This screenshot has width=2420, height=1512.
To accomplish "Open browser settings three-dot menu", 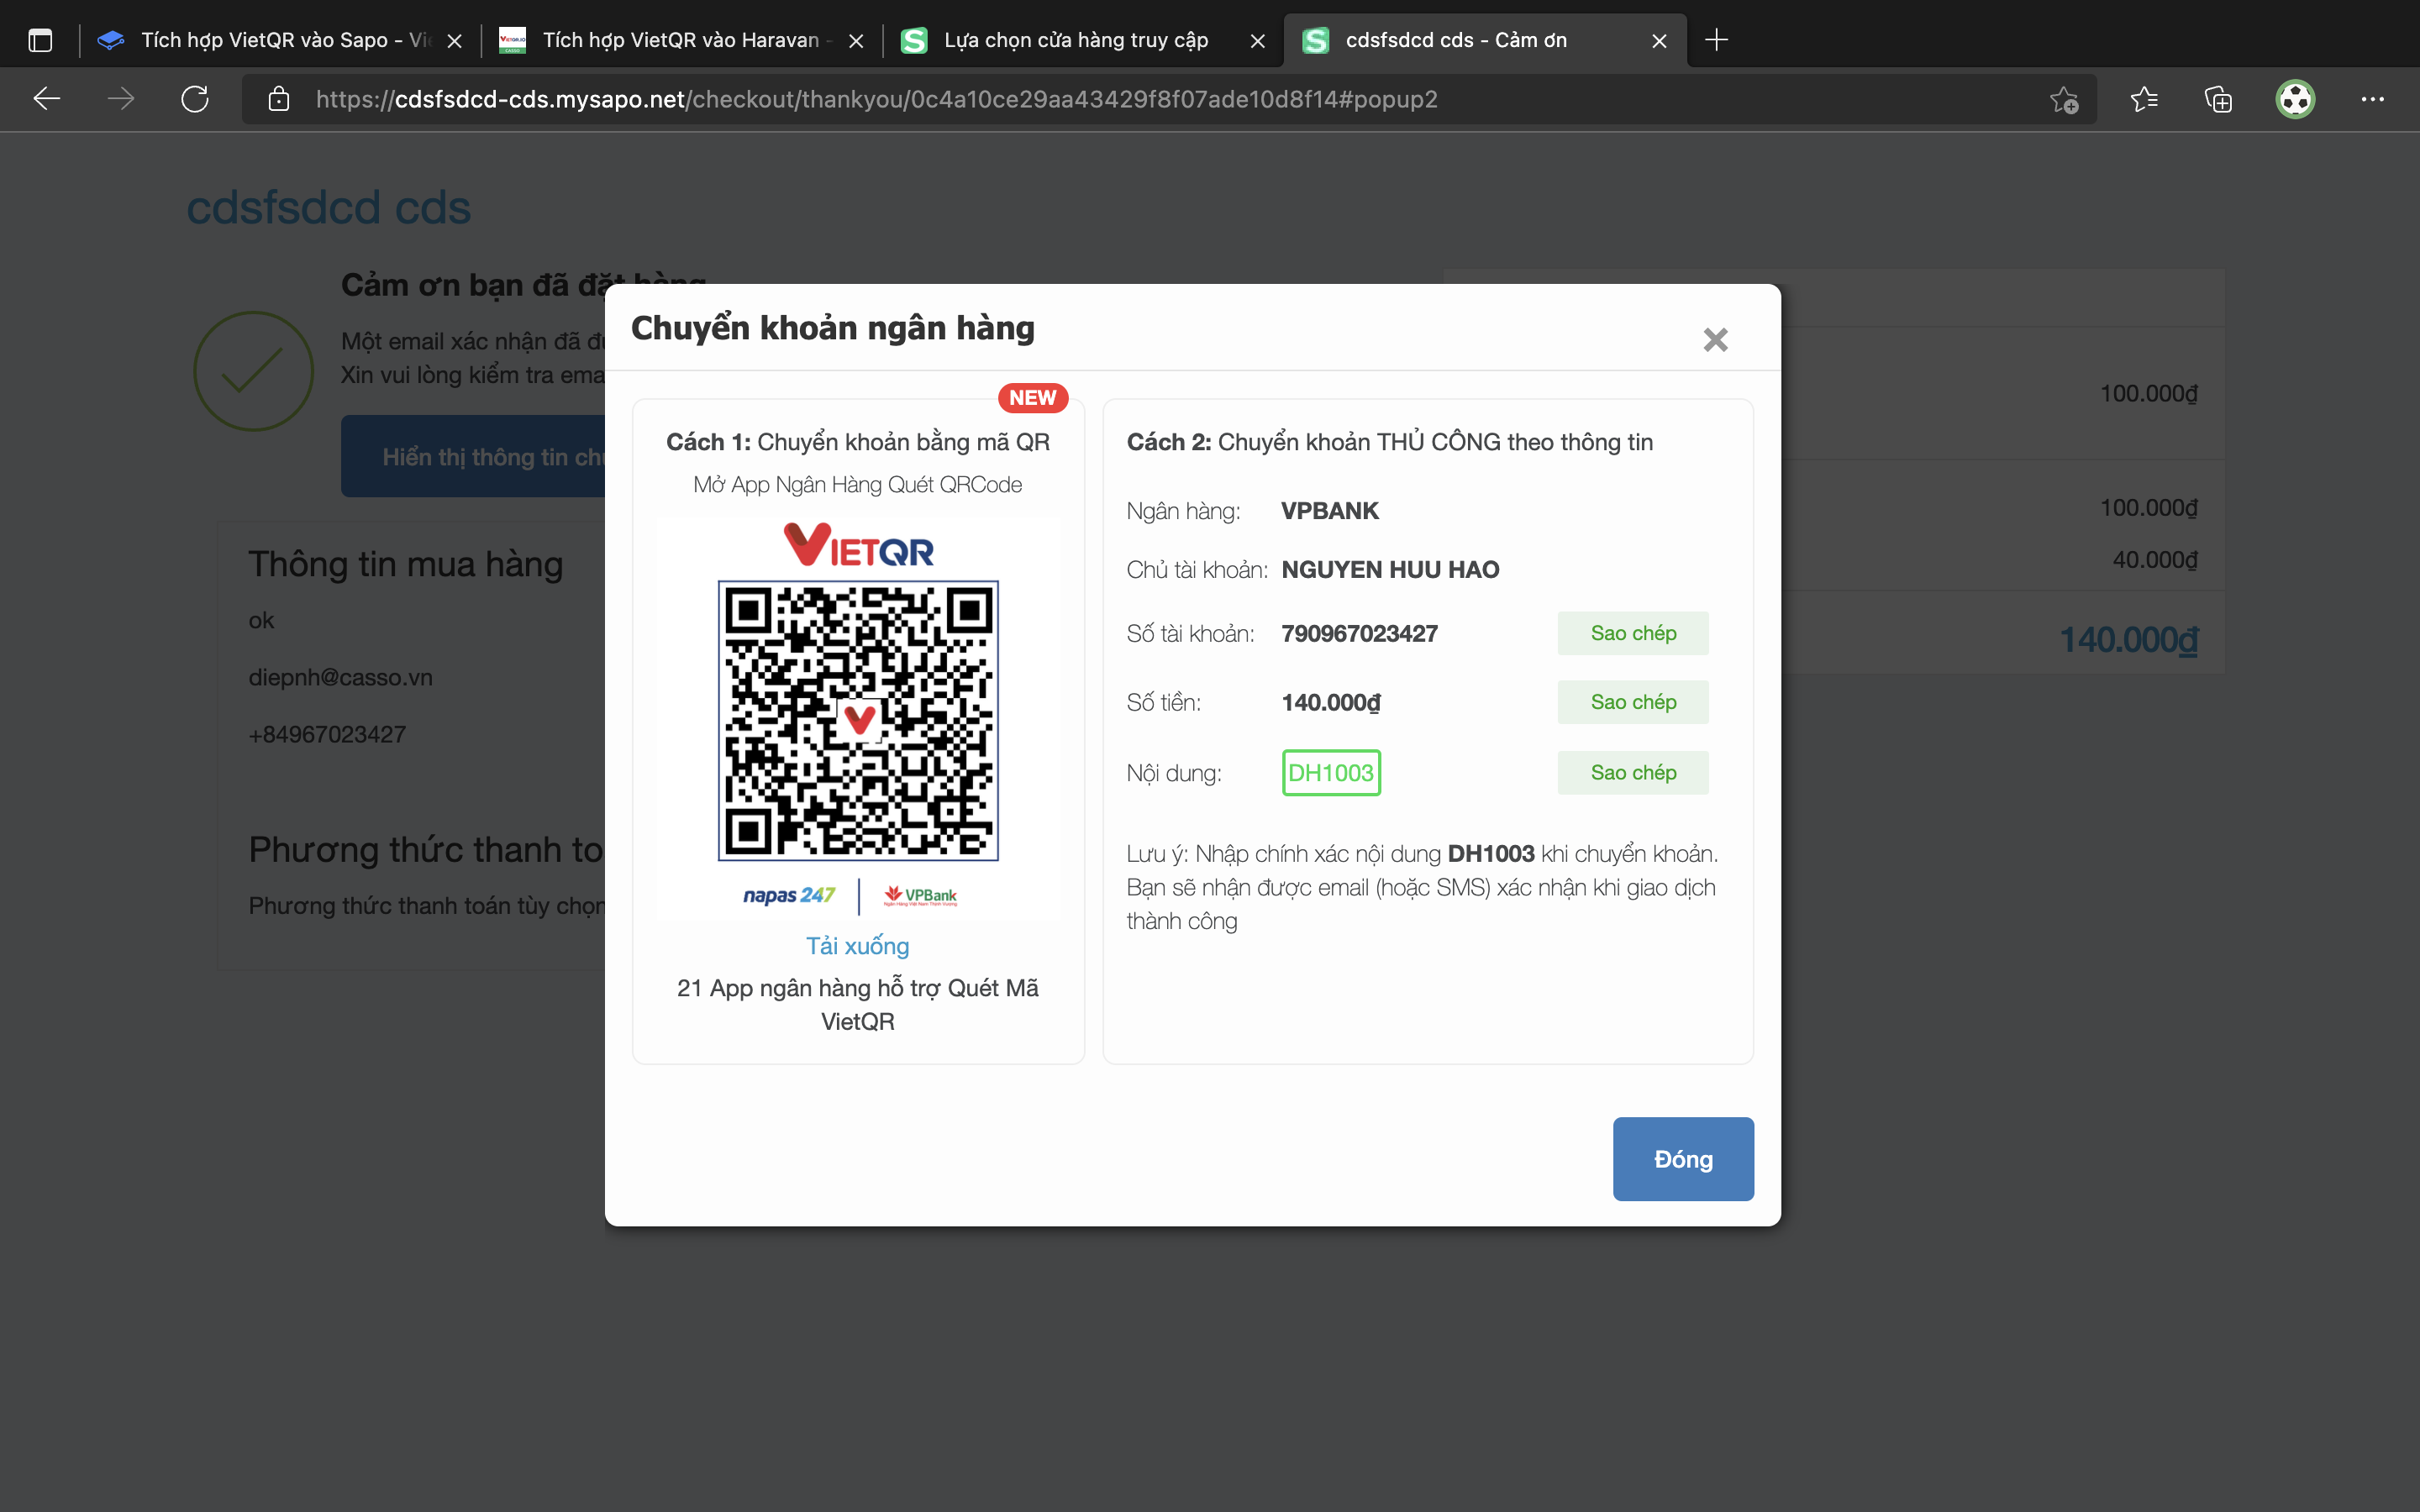I will pyautogui.click(x=2372, y=99).
